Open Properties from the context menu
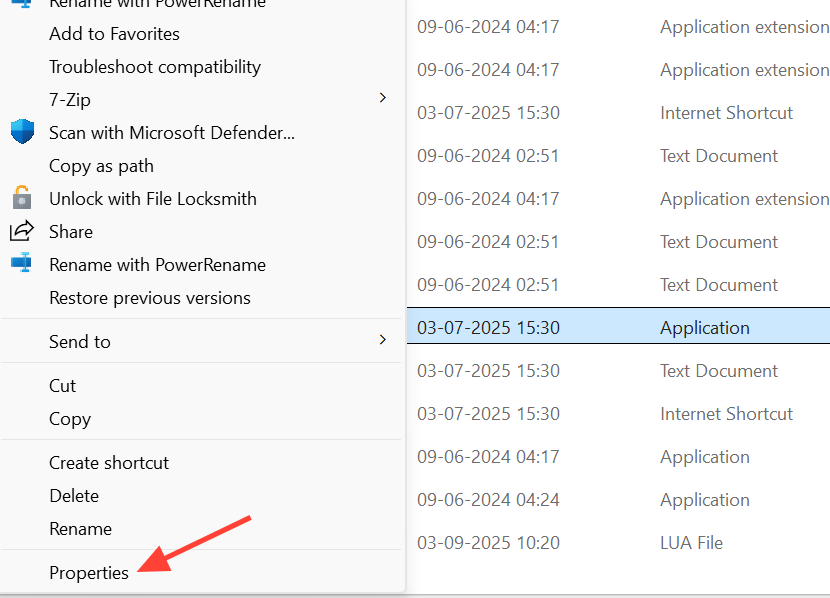The height and width of the screenshot is (598, 830). coord(89,573)
